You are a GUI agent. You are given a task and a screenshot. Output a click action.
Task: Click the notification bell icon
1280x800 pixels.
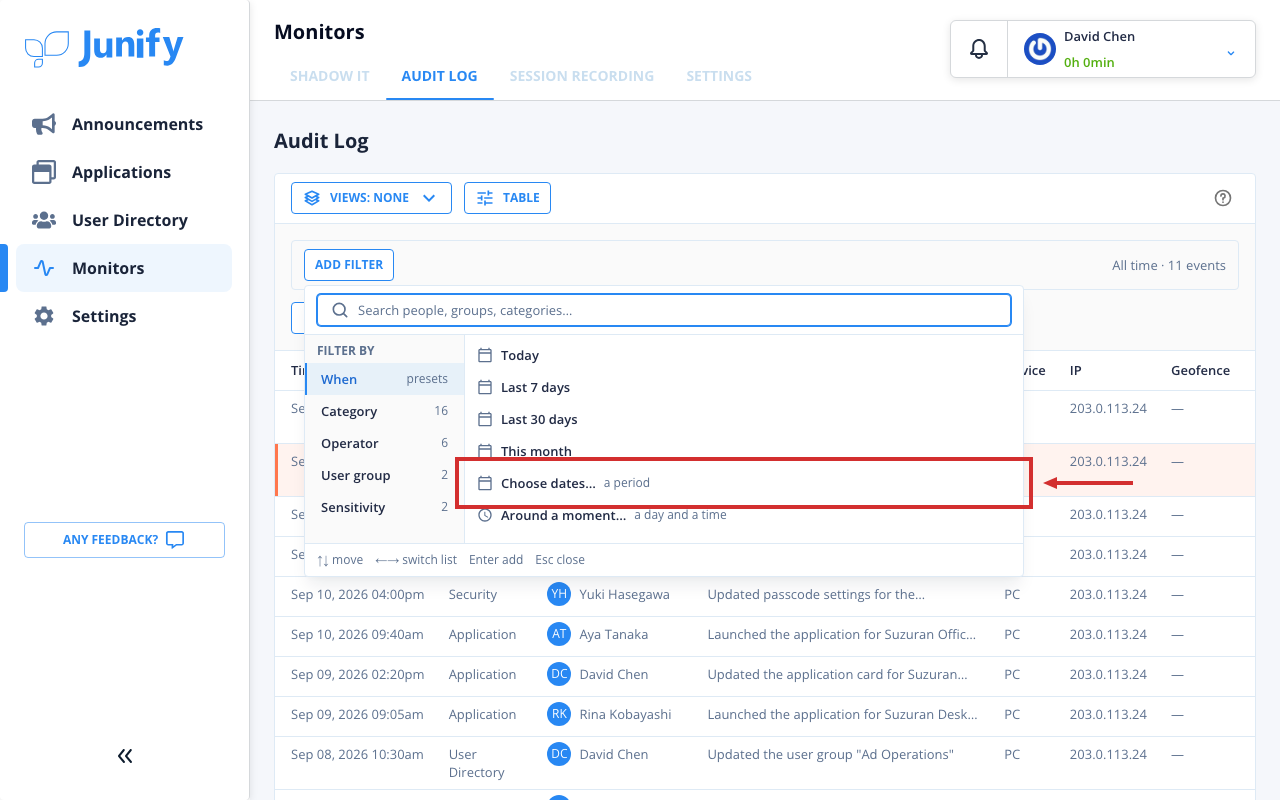[979, 49]
